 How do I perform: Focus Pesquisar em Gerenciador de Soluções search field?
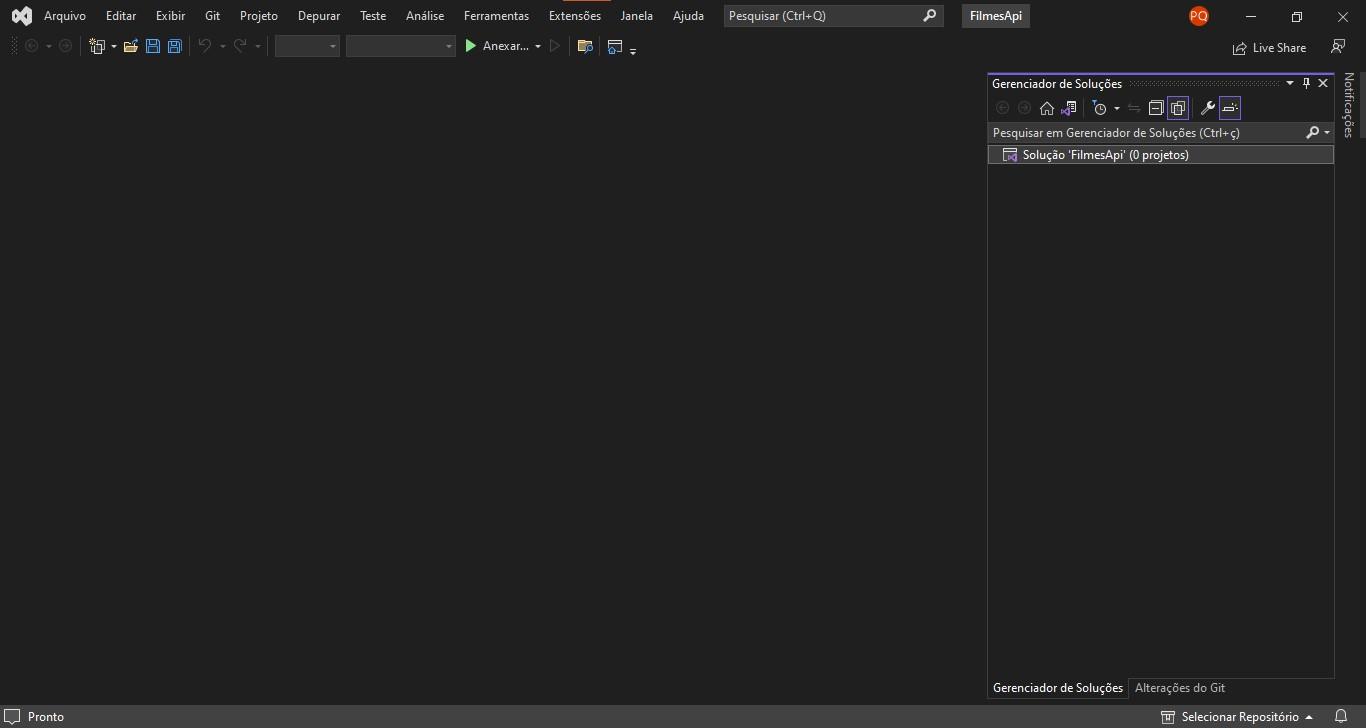1146,132
